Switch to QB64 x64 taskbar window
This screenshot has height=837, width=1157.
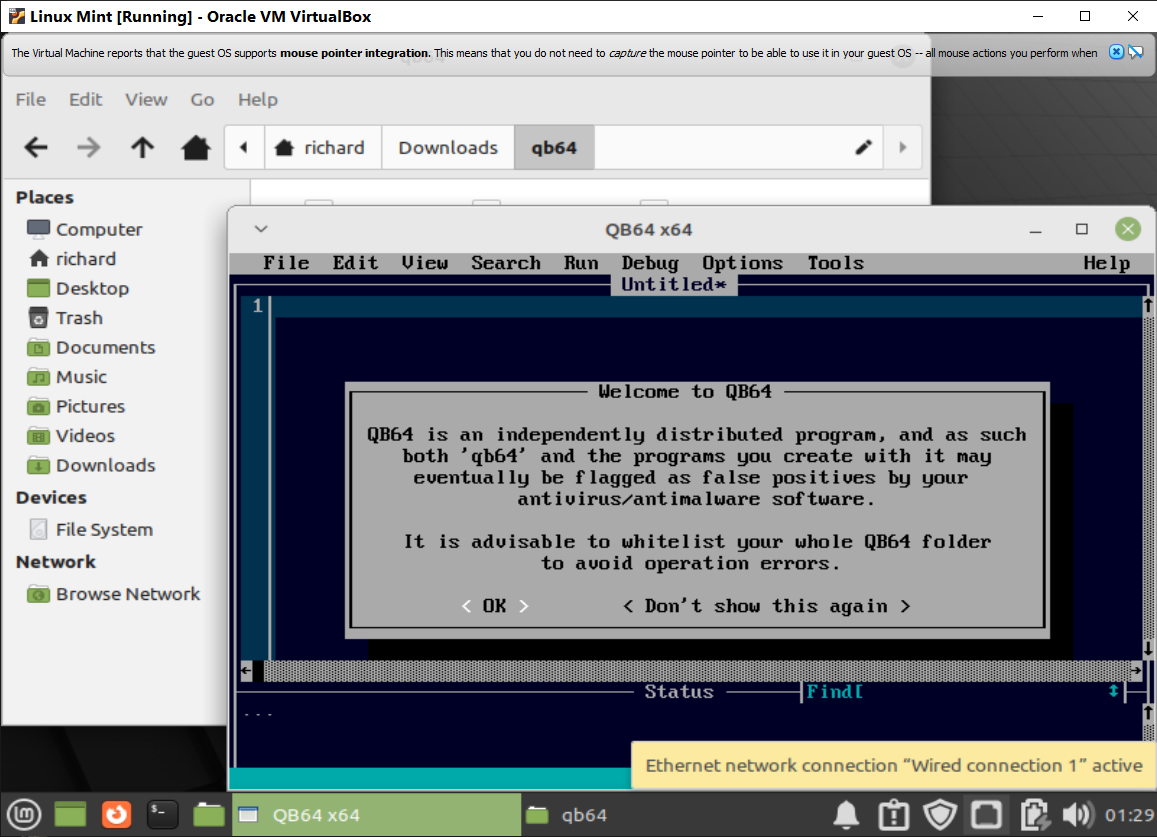(x=376, y=815)
